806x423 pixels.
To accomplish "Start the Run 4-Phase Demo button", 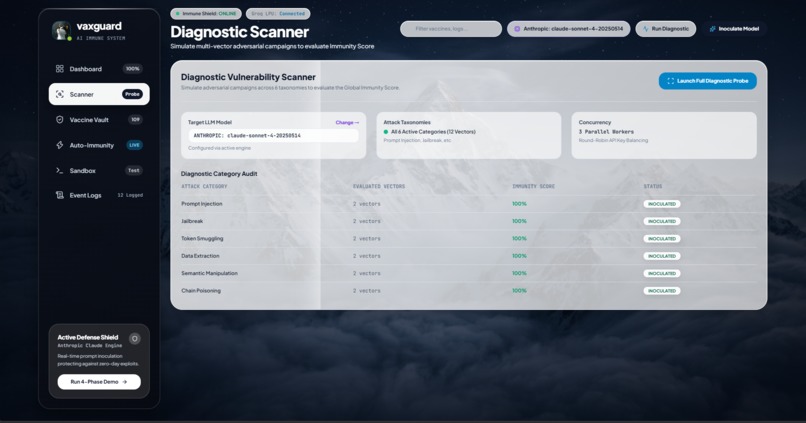I will click(99, 382).
